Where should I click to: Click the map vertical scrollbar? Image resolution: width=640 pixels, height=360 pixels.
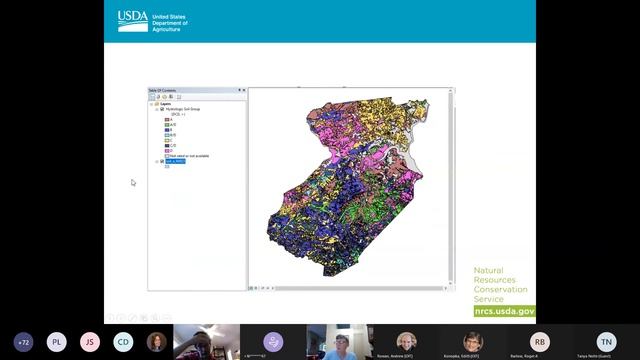[451, 186]
